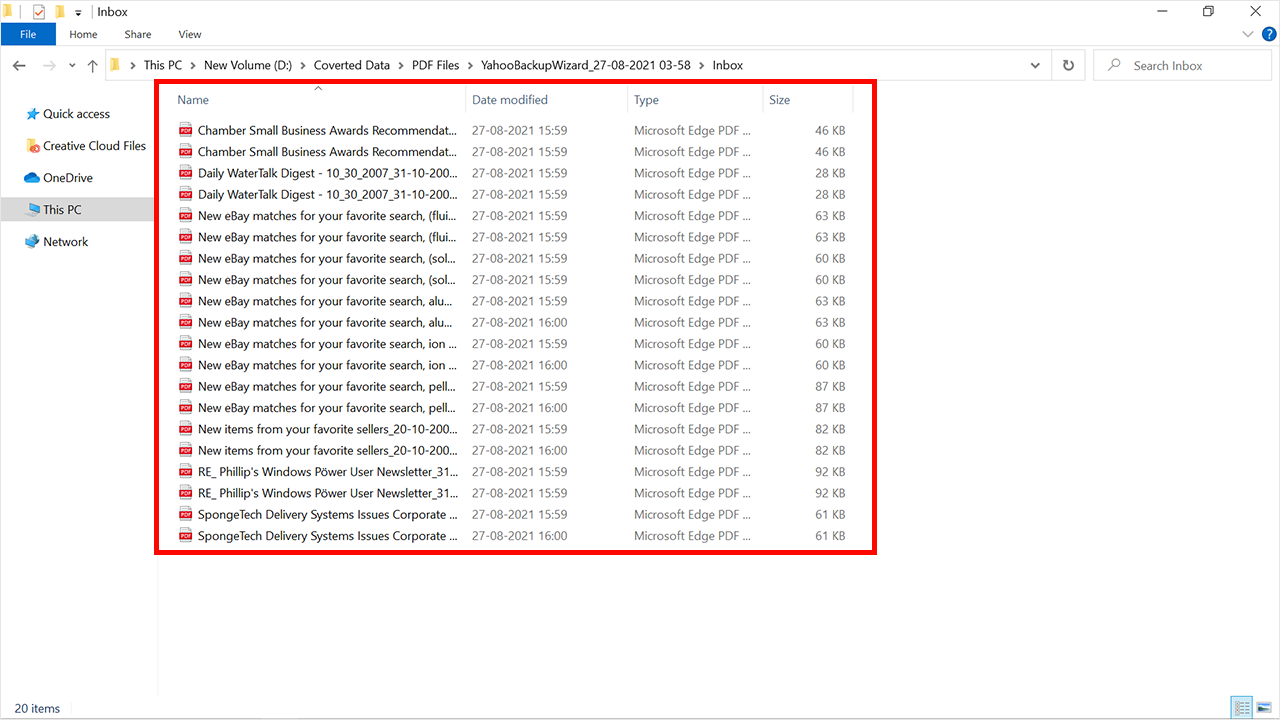Select eBay matches 'ion' file modified 15:59
Image resolution: width=1280 pixels, height=720 pixels.
pyautogui.click(x=513, y=344)
